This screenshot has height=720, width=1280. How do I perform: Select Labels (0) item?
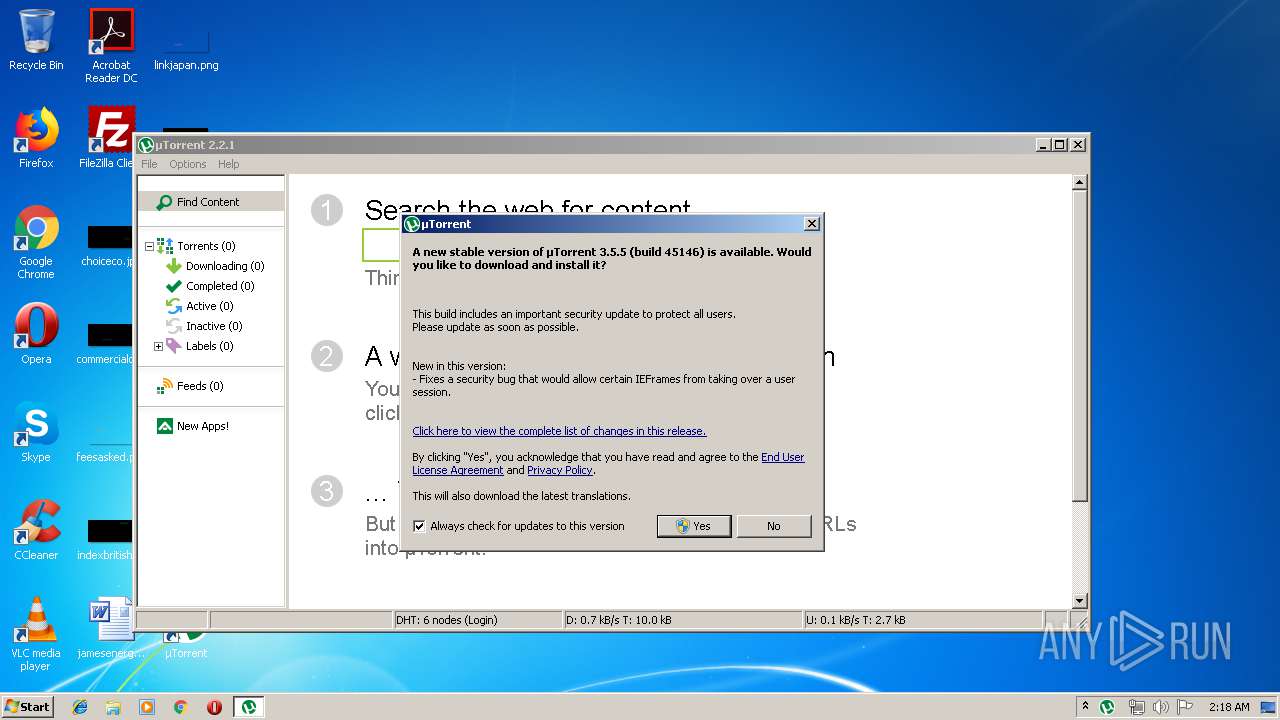(x=209, y=346)
